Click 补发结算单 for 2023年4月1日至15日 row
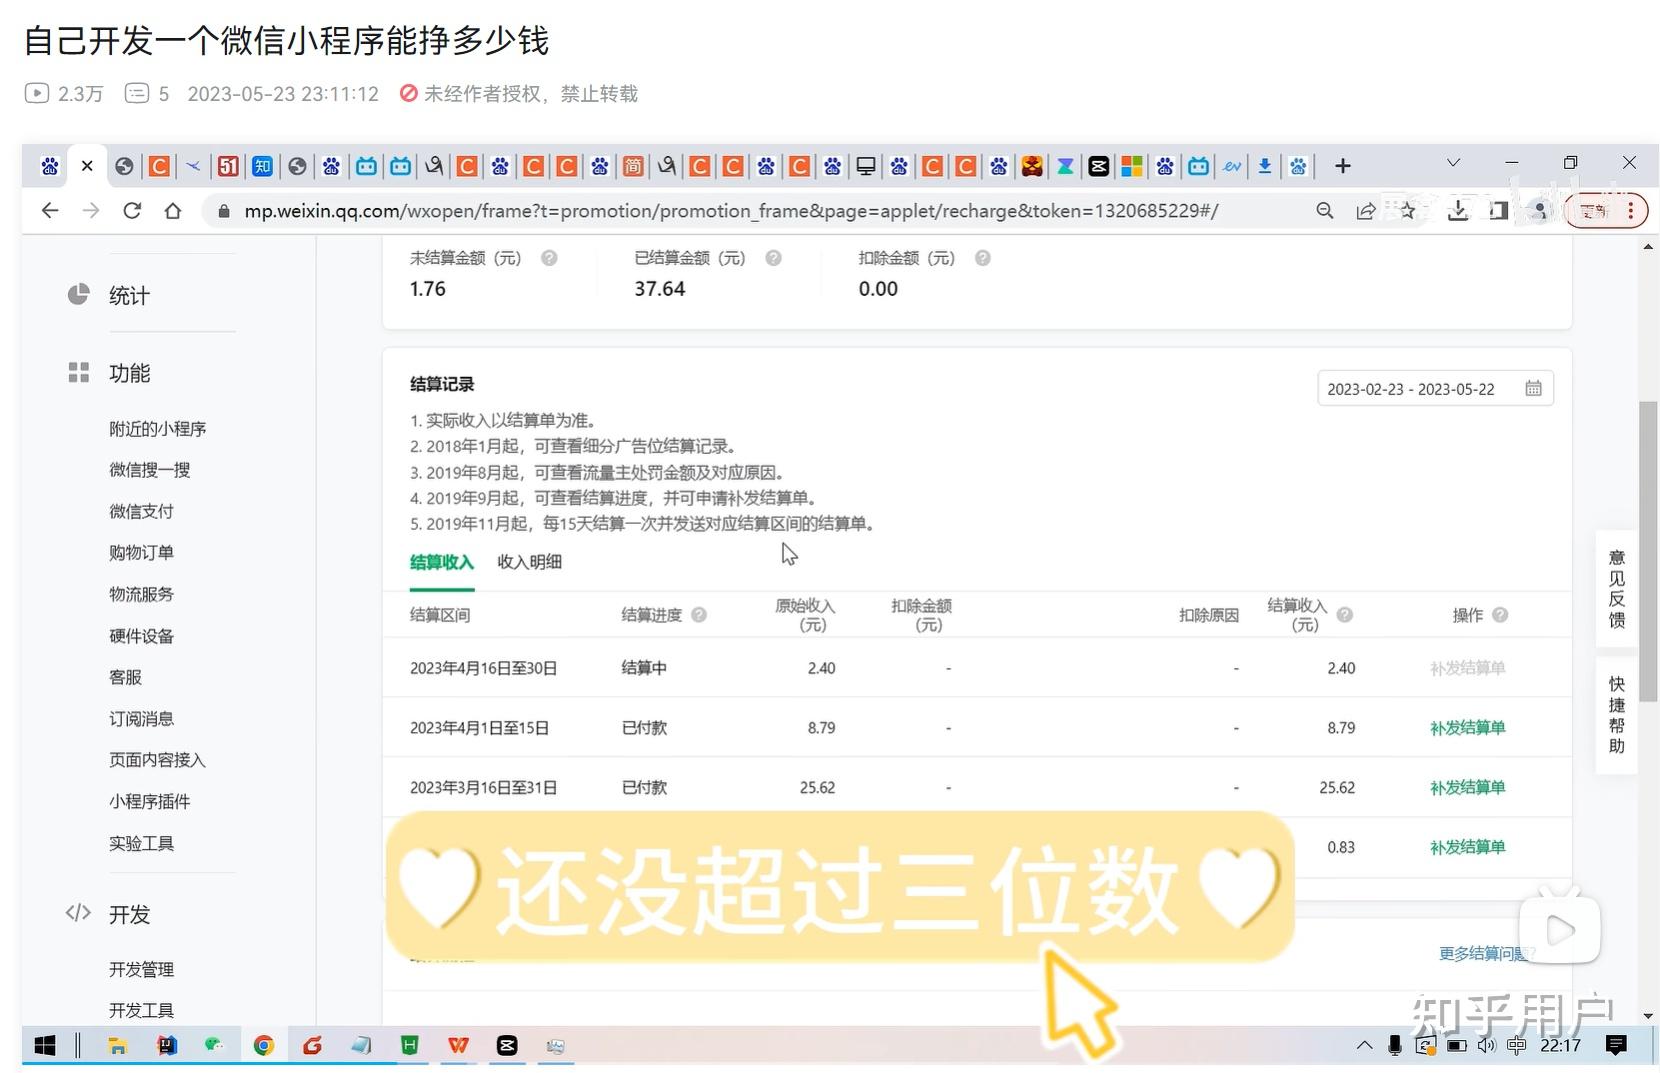Screen dimensions: 1660x1073 (x=1467, y=728)
